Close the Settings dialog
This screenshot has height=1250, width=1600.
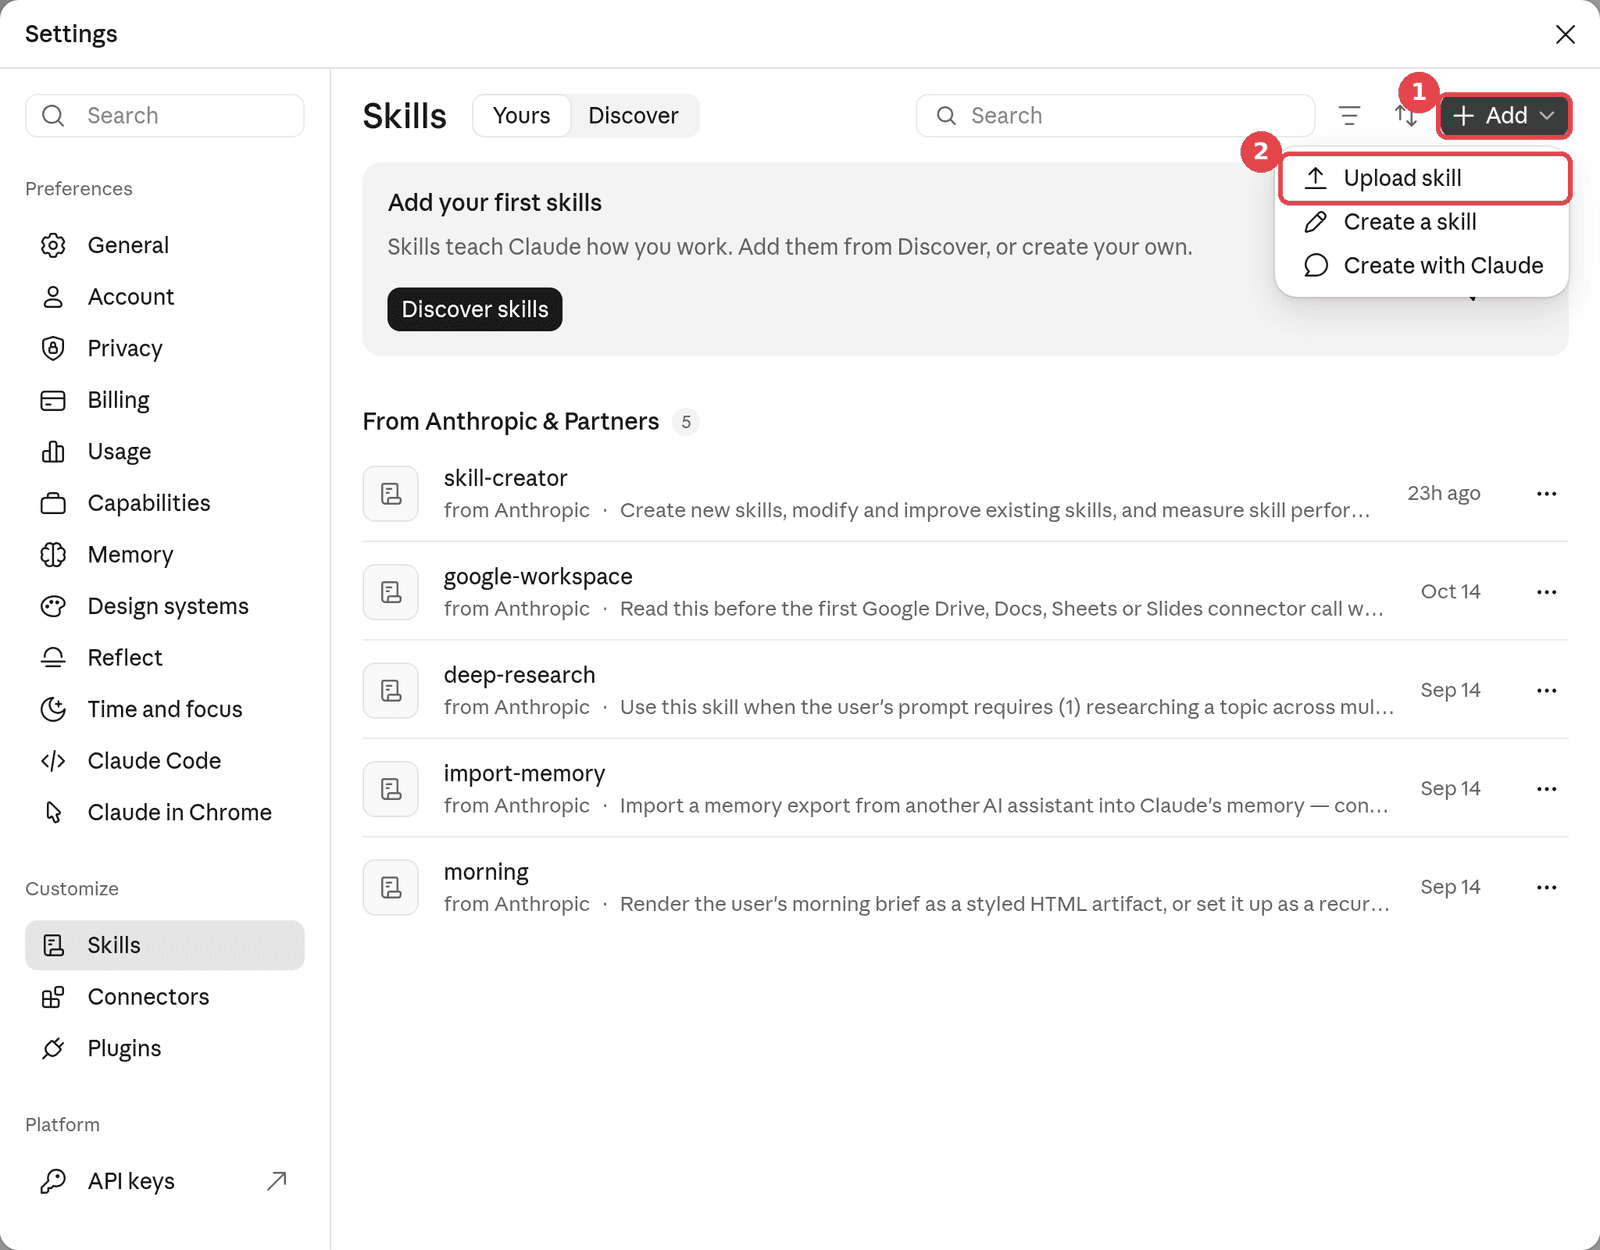point(1565,34)
